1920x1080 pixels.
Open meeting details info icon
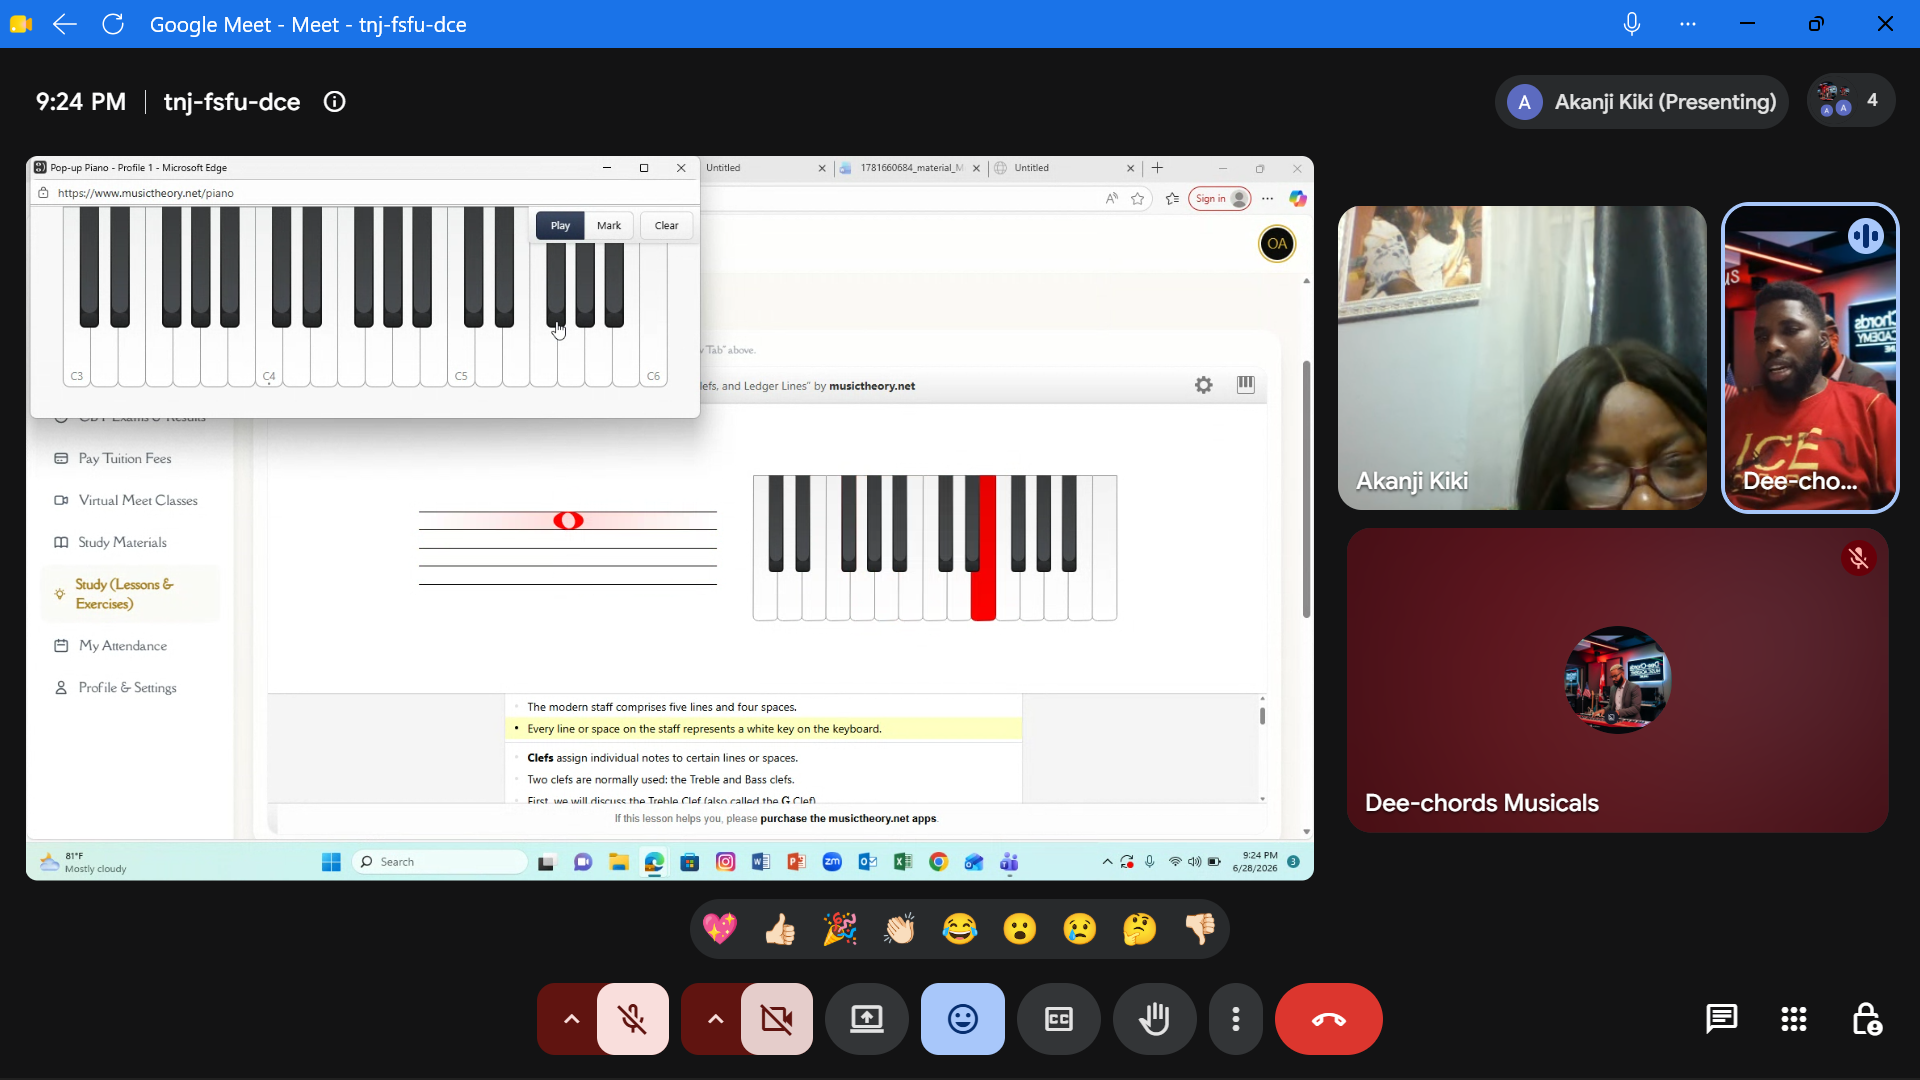335,102
